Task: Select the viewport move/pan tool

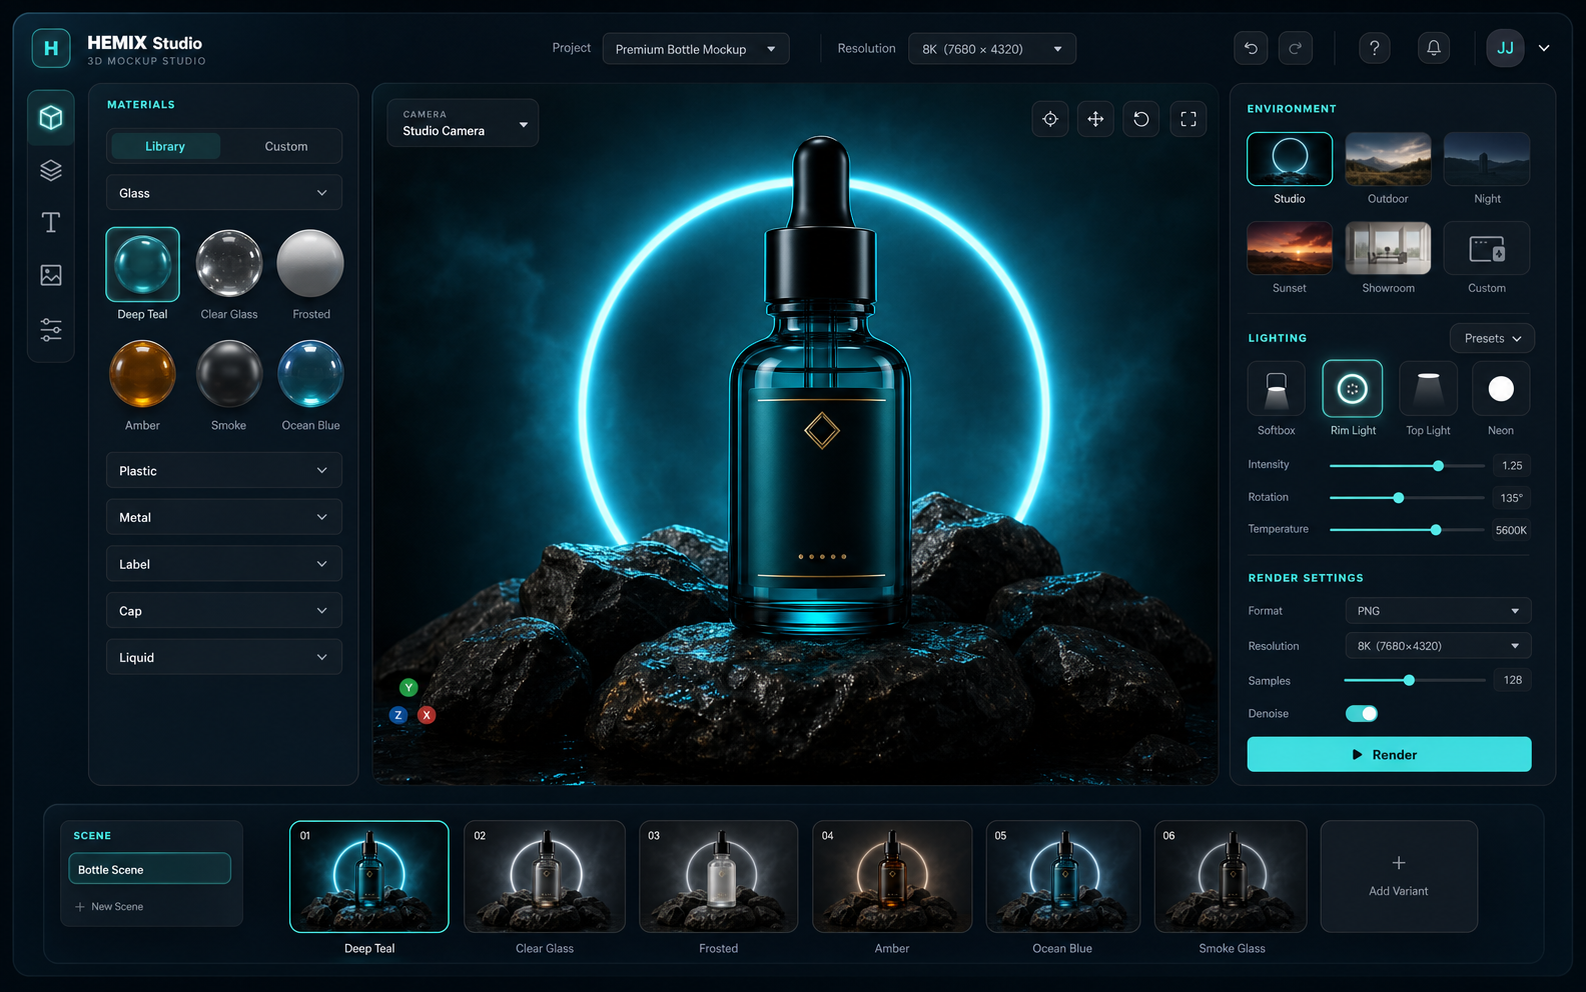Action: tap(1096, 119)
